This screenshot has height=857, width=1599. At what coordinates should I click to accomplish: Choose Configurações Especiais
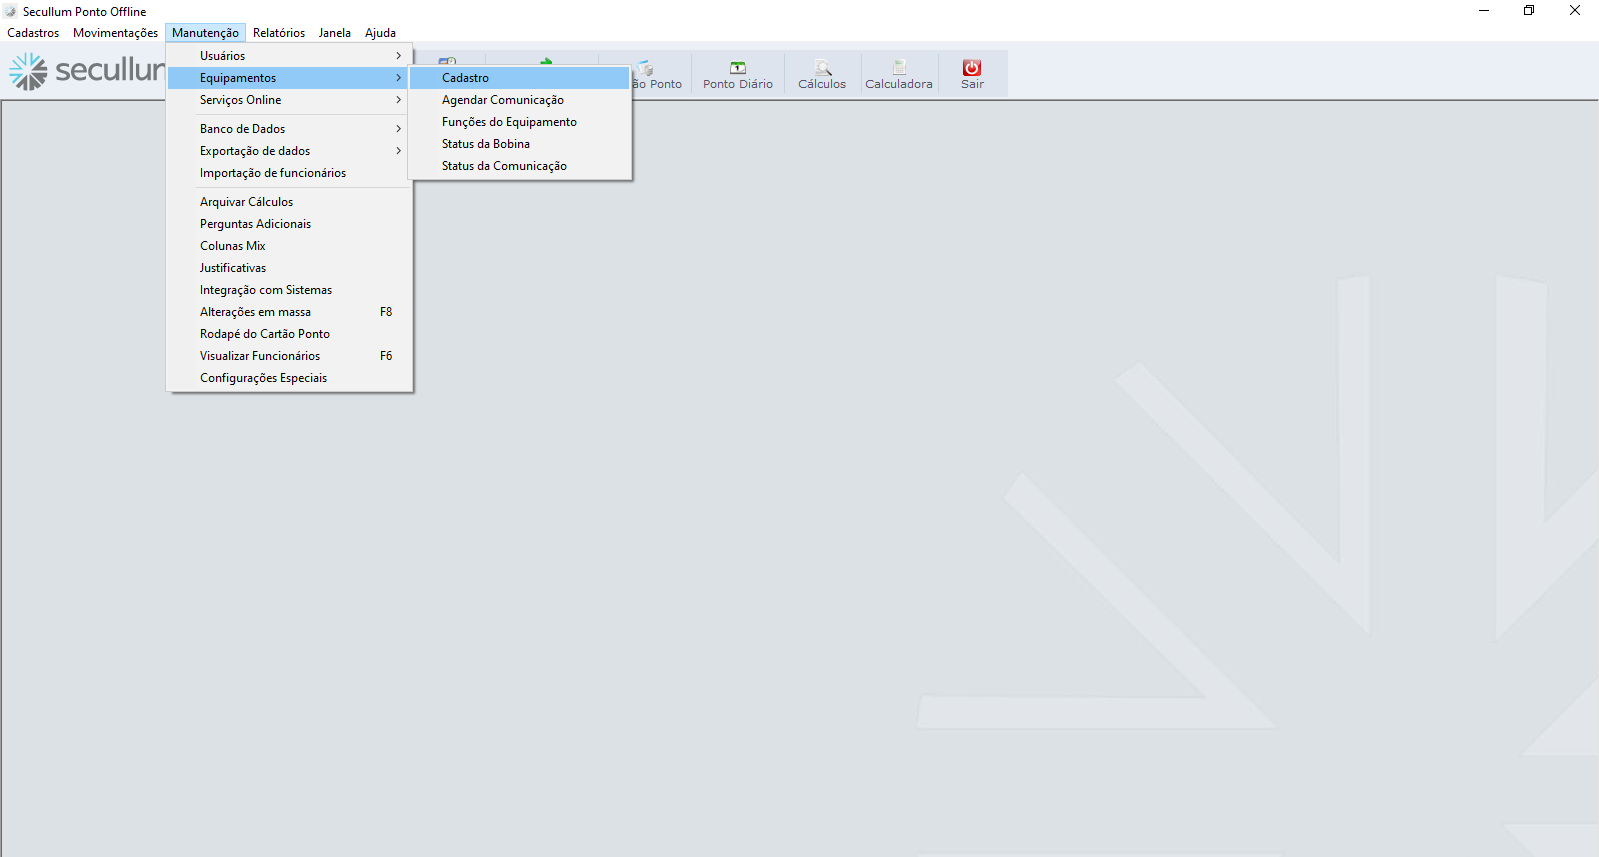263,378
